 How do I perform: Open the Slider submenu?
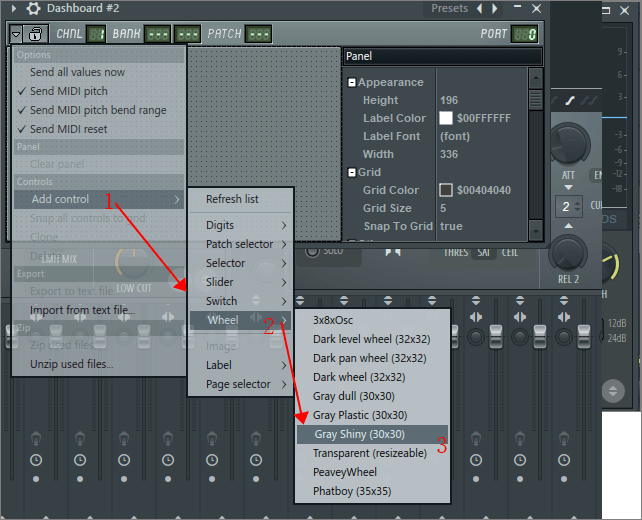click(x=220, y=282)
